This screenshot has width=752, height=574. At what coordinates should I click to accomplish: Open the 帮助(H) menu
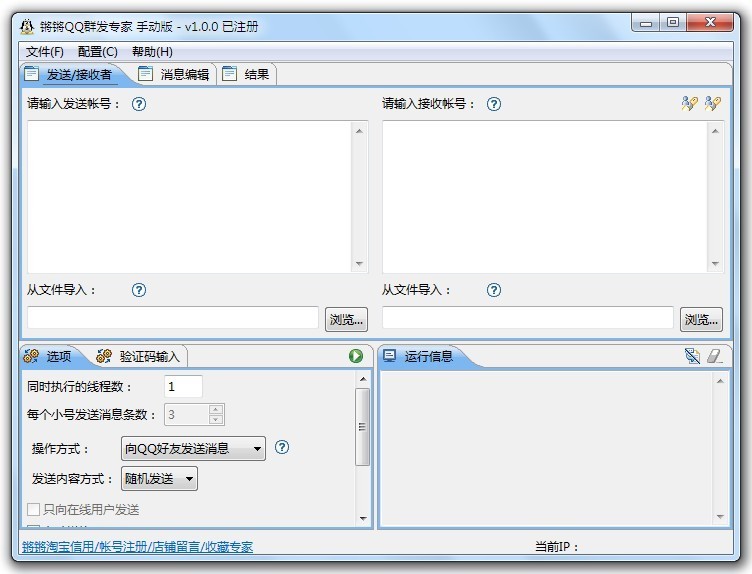pyautogui.click(x=152, y=52)
